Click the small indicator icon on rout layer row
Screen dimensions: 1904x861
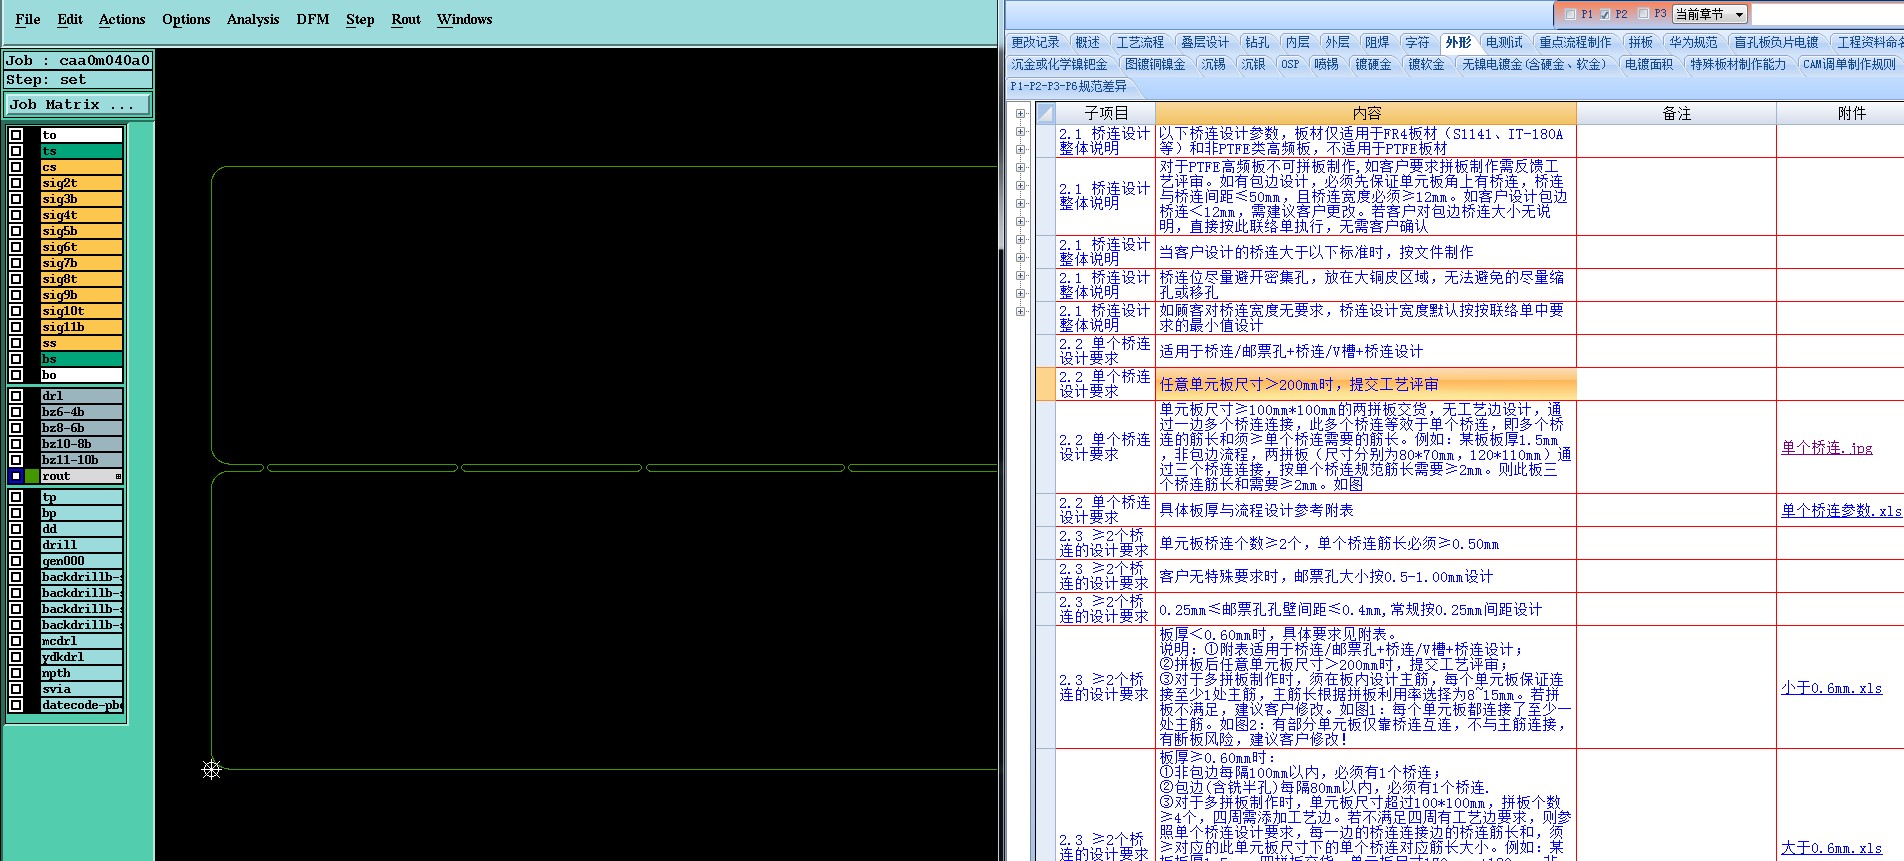click(x=118, y=476)
